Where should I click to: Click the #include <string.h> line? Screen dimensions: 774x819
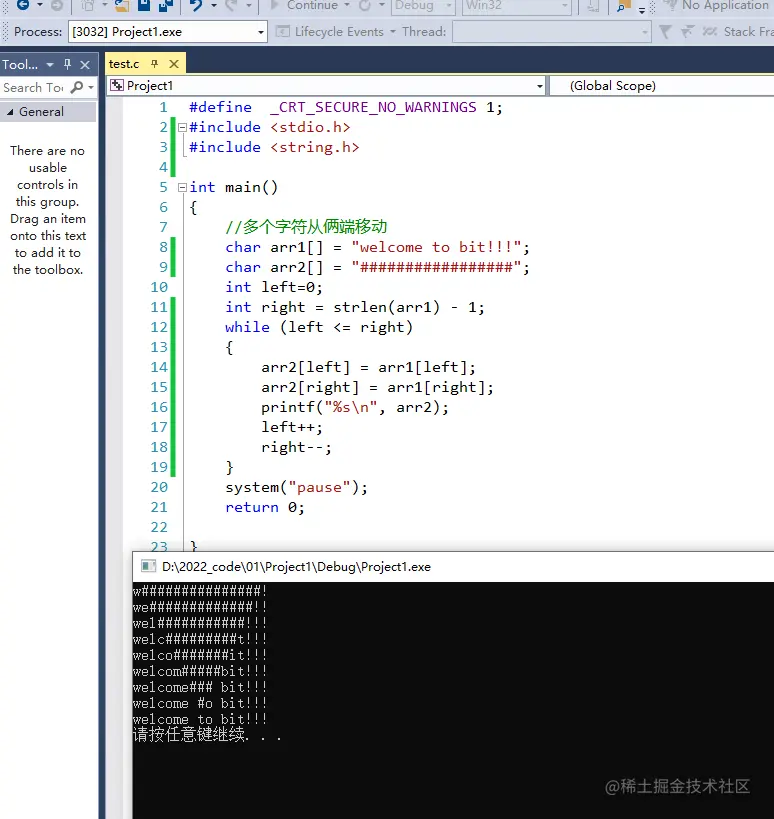pyautogui.click(x=274, y=147)
